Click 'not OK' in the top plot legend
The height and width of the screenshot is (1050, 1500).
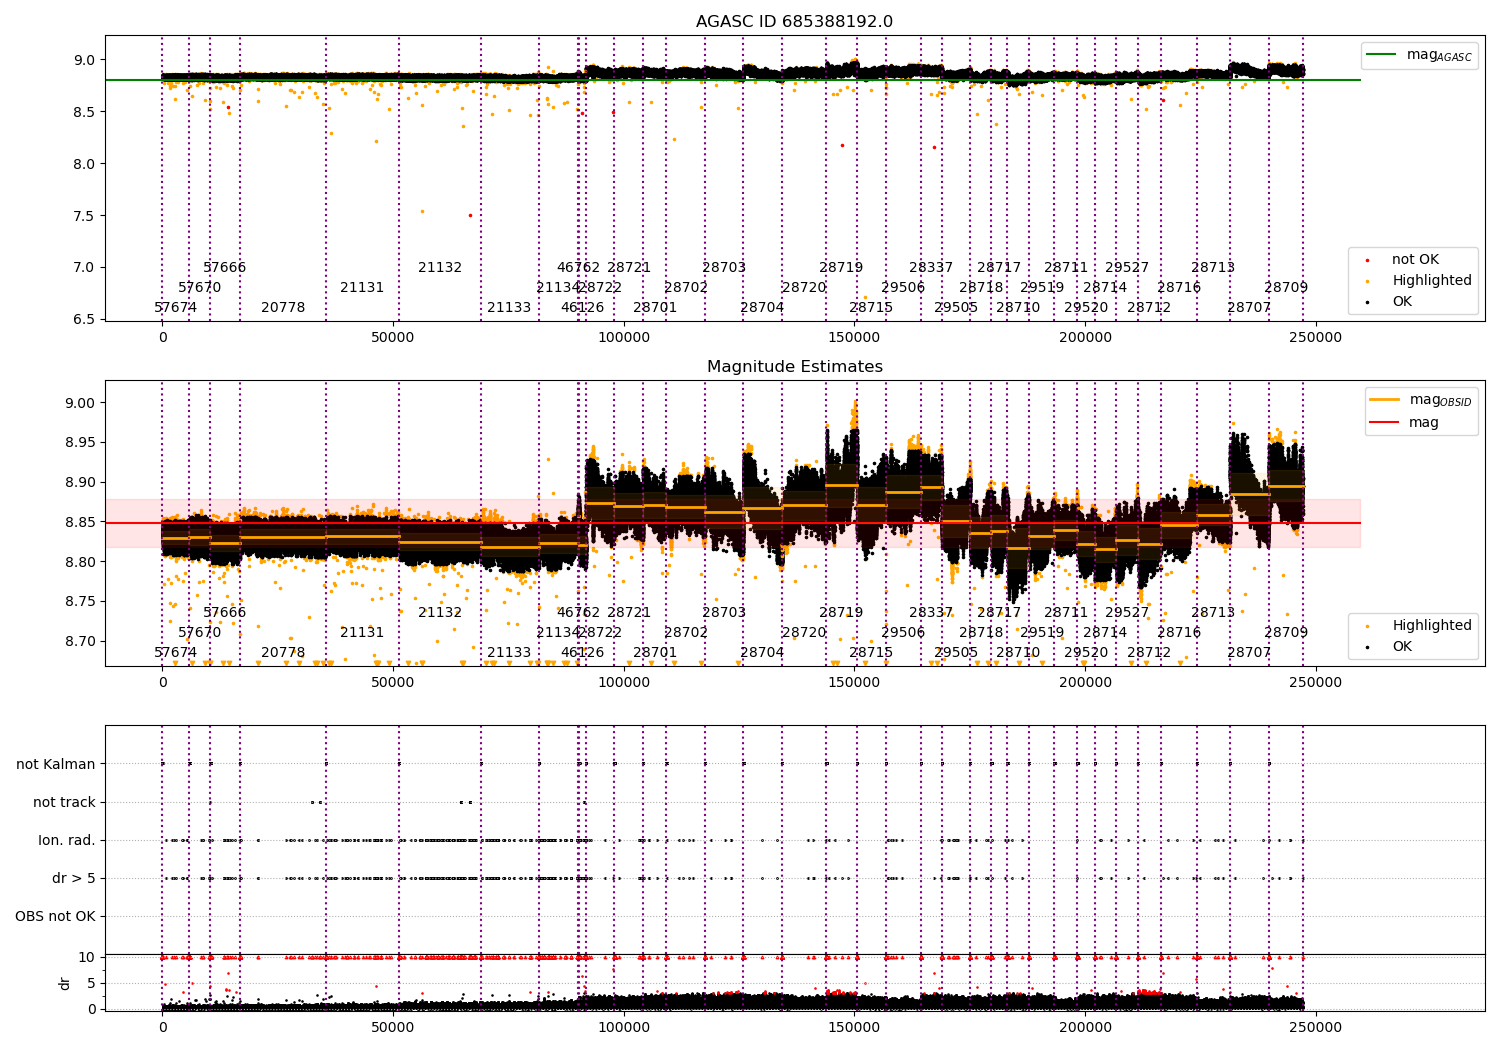tap(1415, 260)
